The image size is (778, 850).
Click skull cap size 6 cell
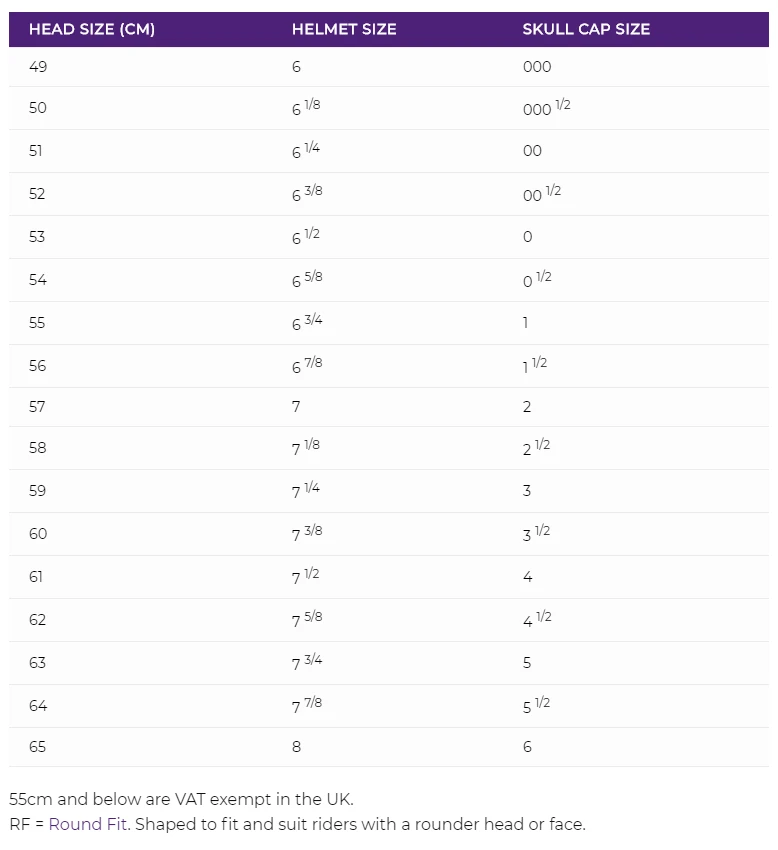pyautogui.click(x=527, y=747)
